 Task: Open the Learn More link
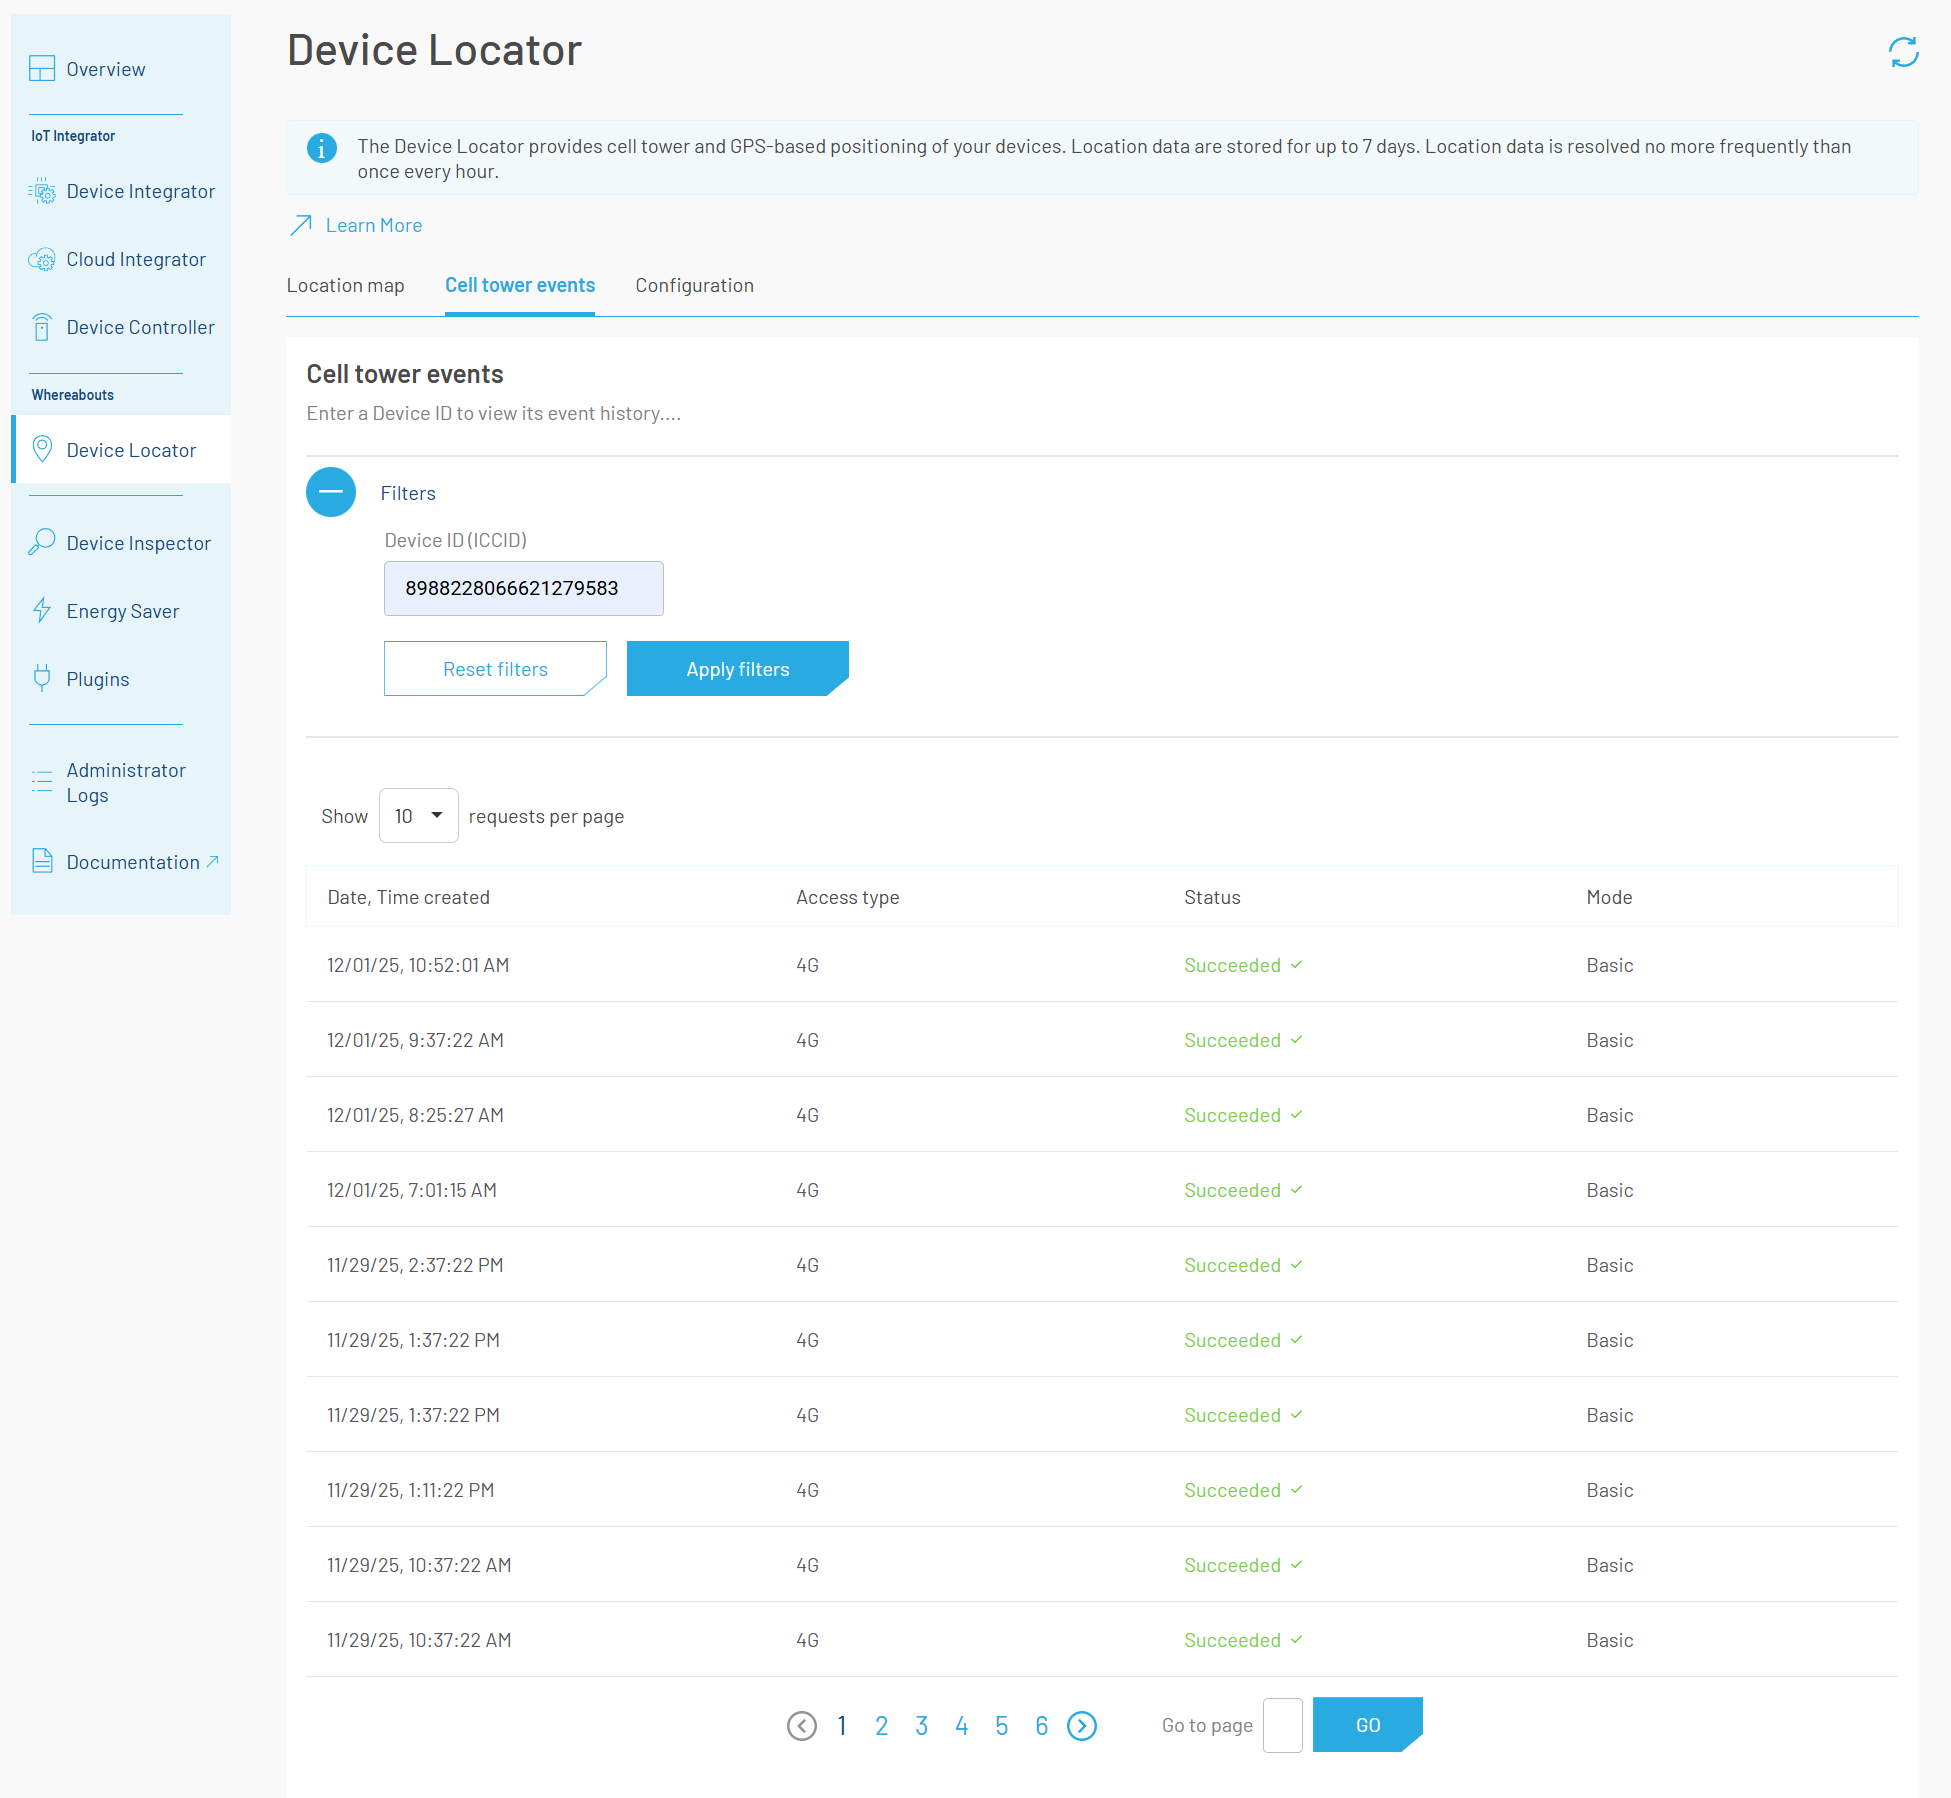tap(373, 226)
